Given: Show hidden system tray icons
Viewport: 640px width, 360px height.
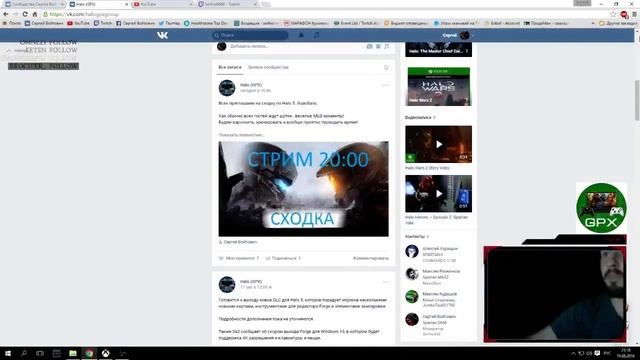Looking at the screenshot, I should point(573,353).
